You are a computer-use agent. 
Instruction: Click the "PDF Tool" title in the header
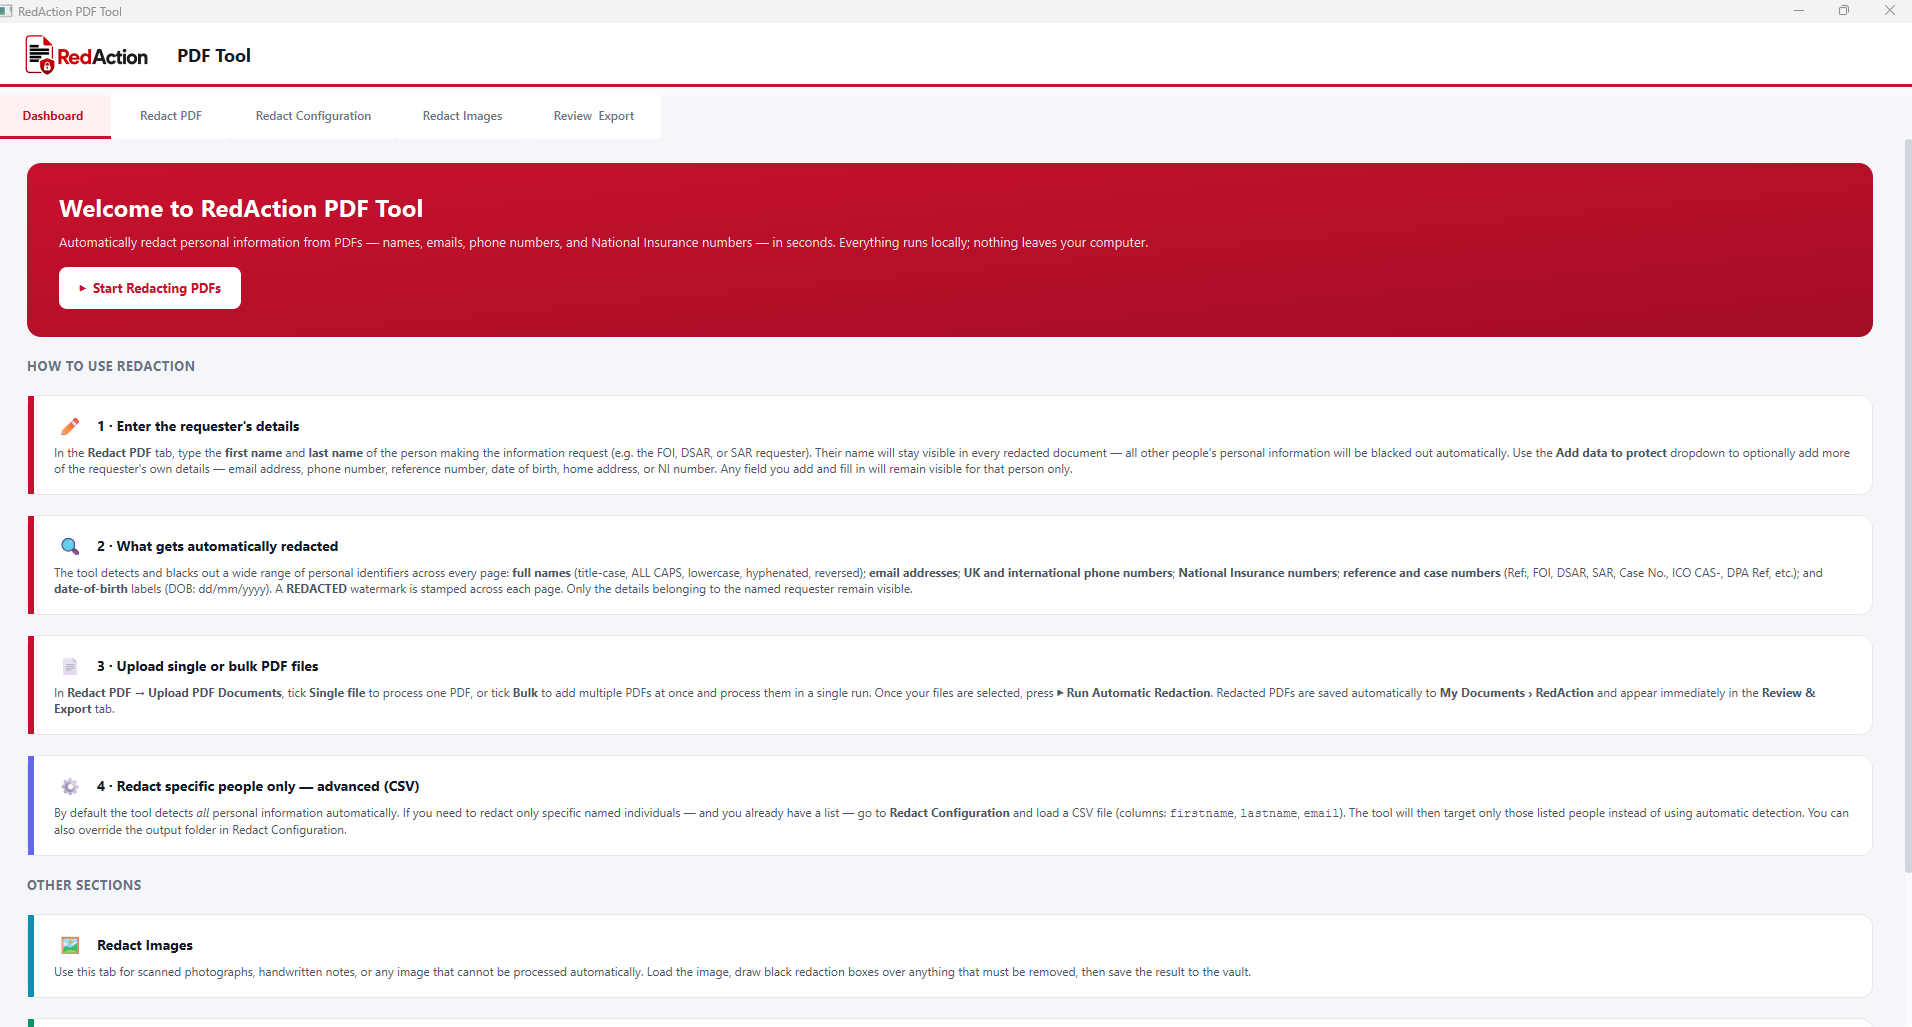coord(214,56)
